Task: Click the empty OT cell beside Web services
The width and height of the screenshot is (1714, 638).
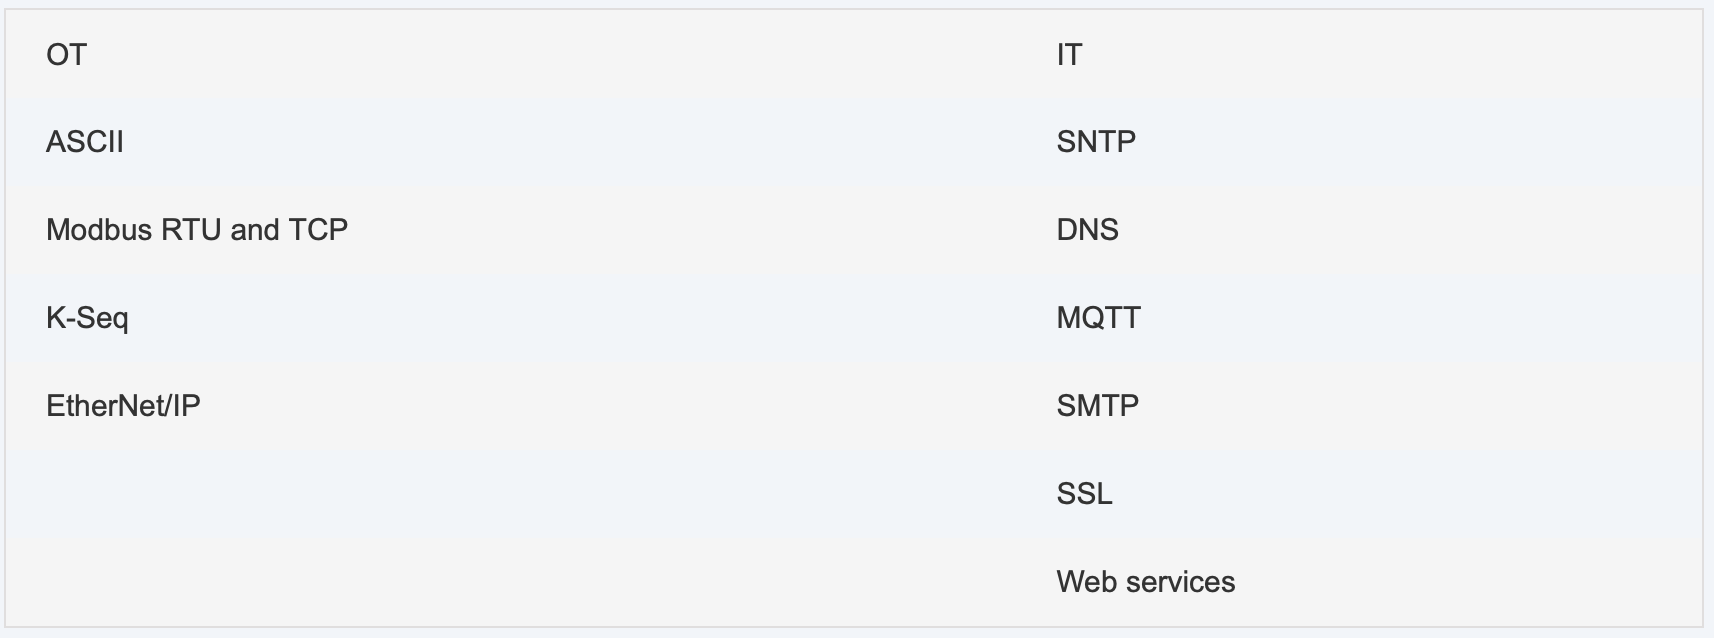Action: (x=511, y=582)
